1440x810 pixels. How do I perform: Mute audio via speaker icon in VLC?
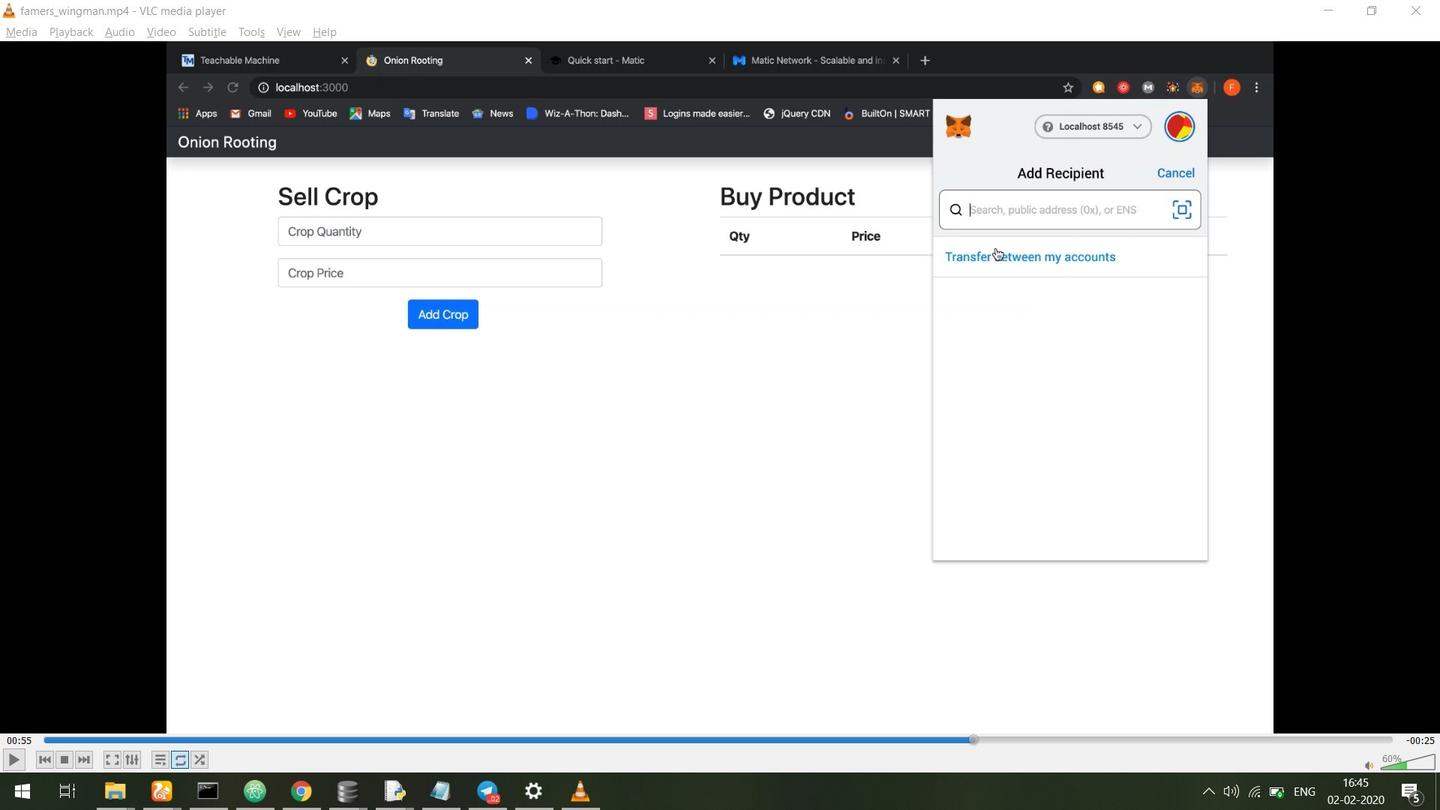pos(1370,766)
